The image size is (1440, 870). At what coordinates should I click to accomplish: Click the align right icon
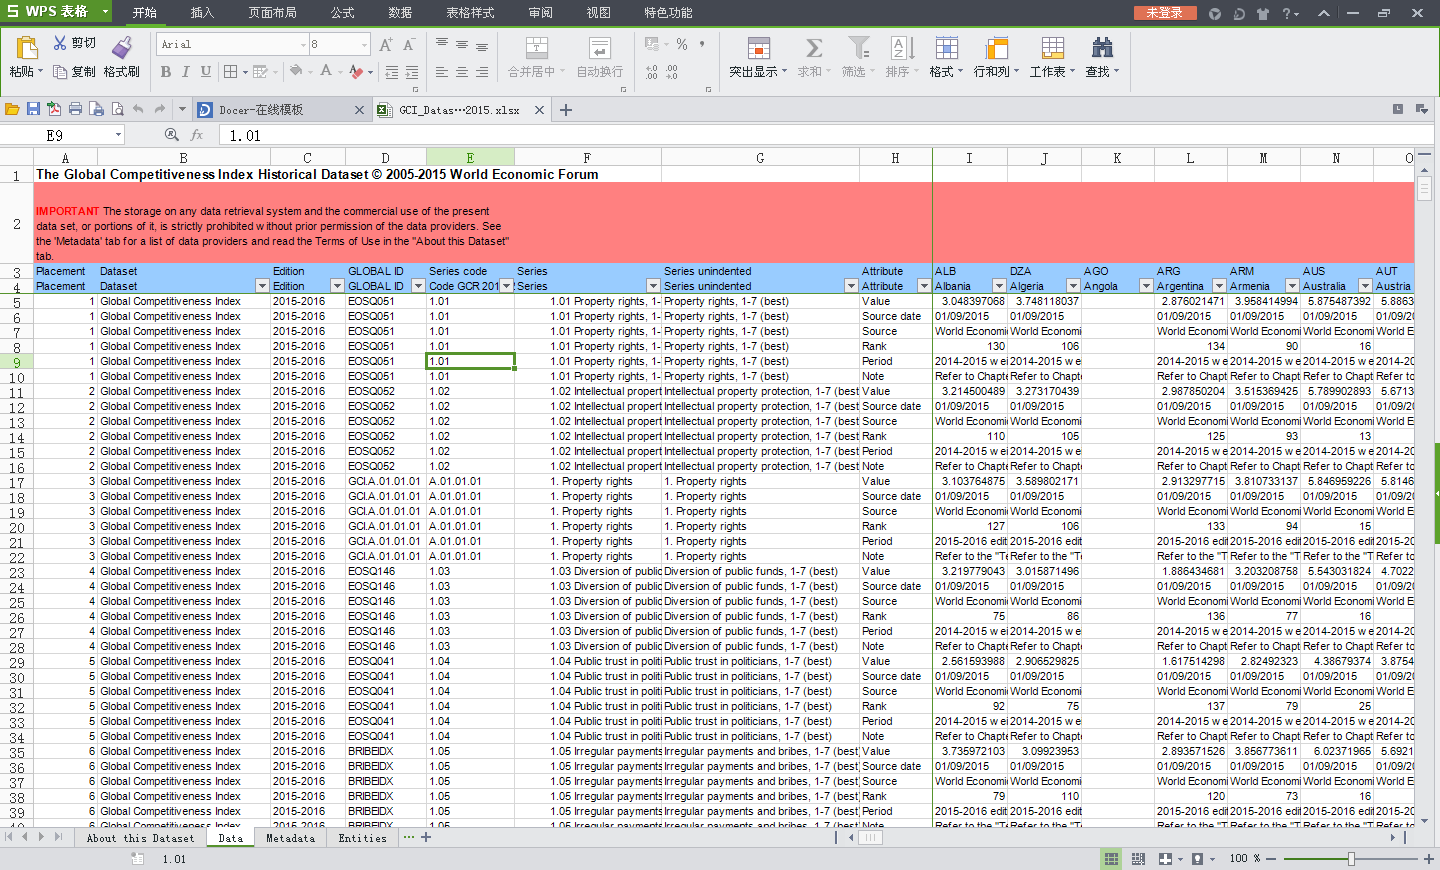(482, 72)
